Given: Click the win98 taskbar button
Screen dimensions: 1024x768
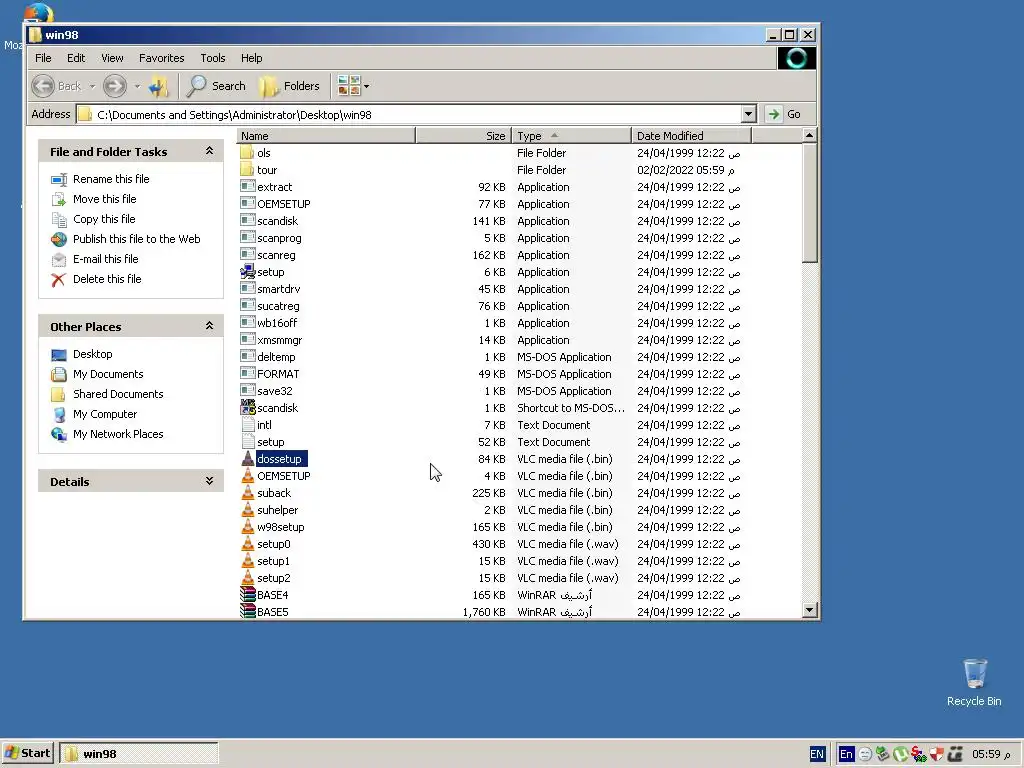Looking at the screenshot, I should point(138,753).
